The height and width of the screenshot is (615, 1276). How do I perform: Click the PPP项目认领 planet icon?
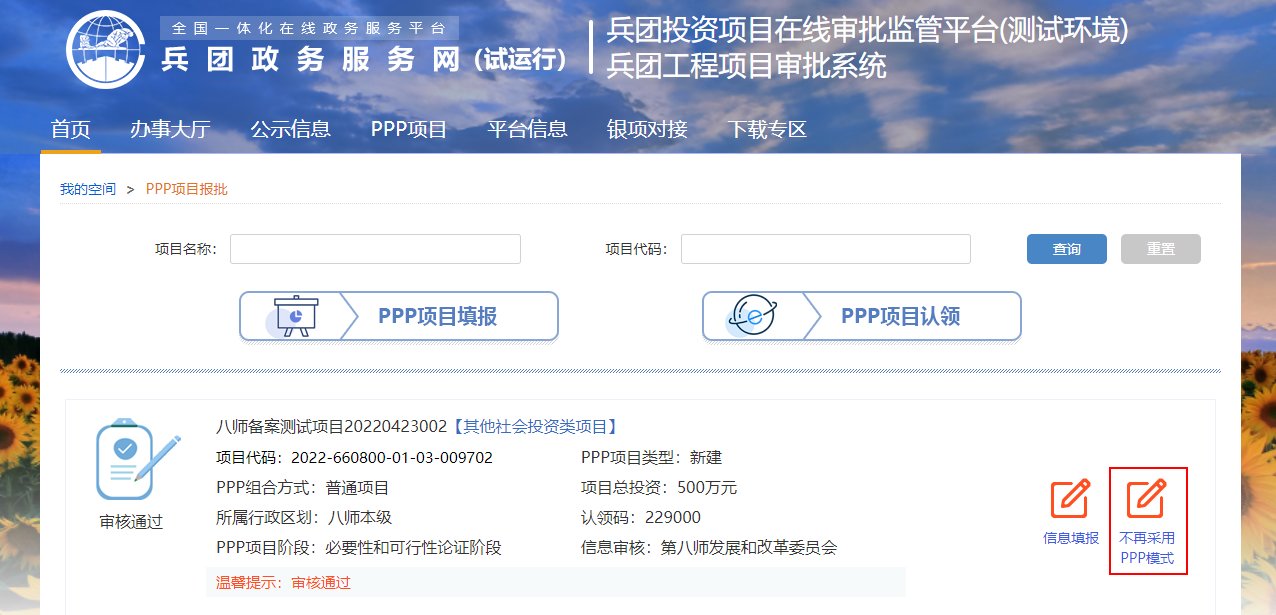click(x=754, y=316)
